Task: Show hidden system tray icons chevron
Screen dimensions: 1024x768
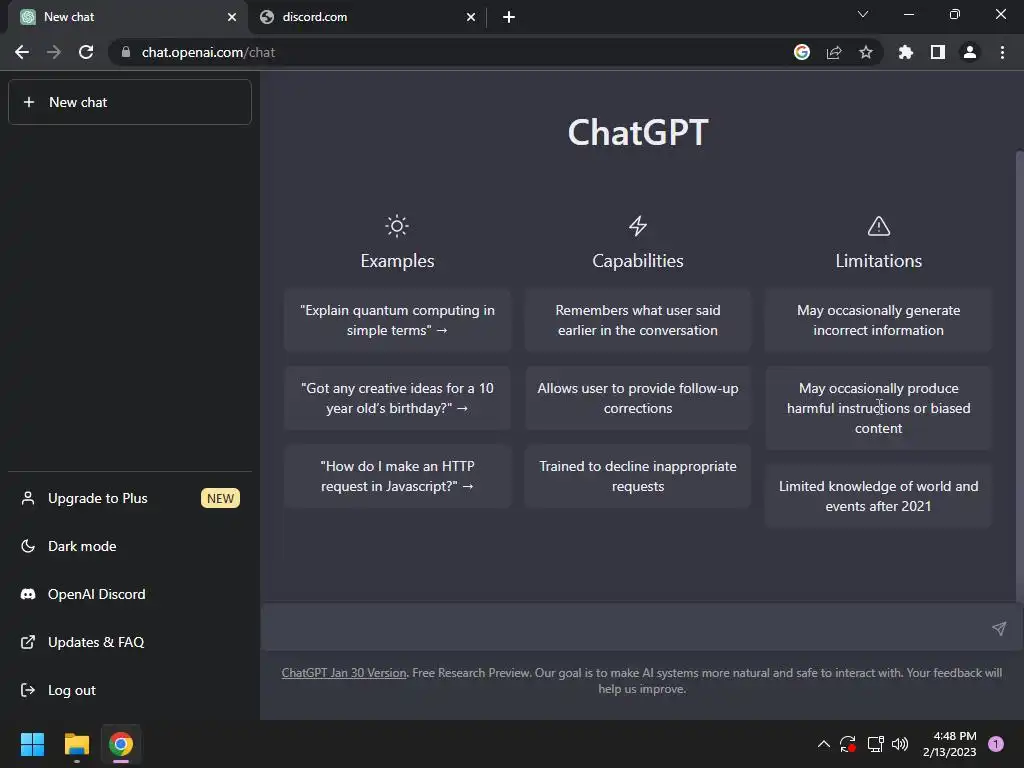Action: (x=824, y=744)
